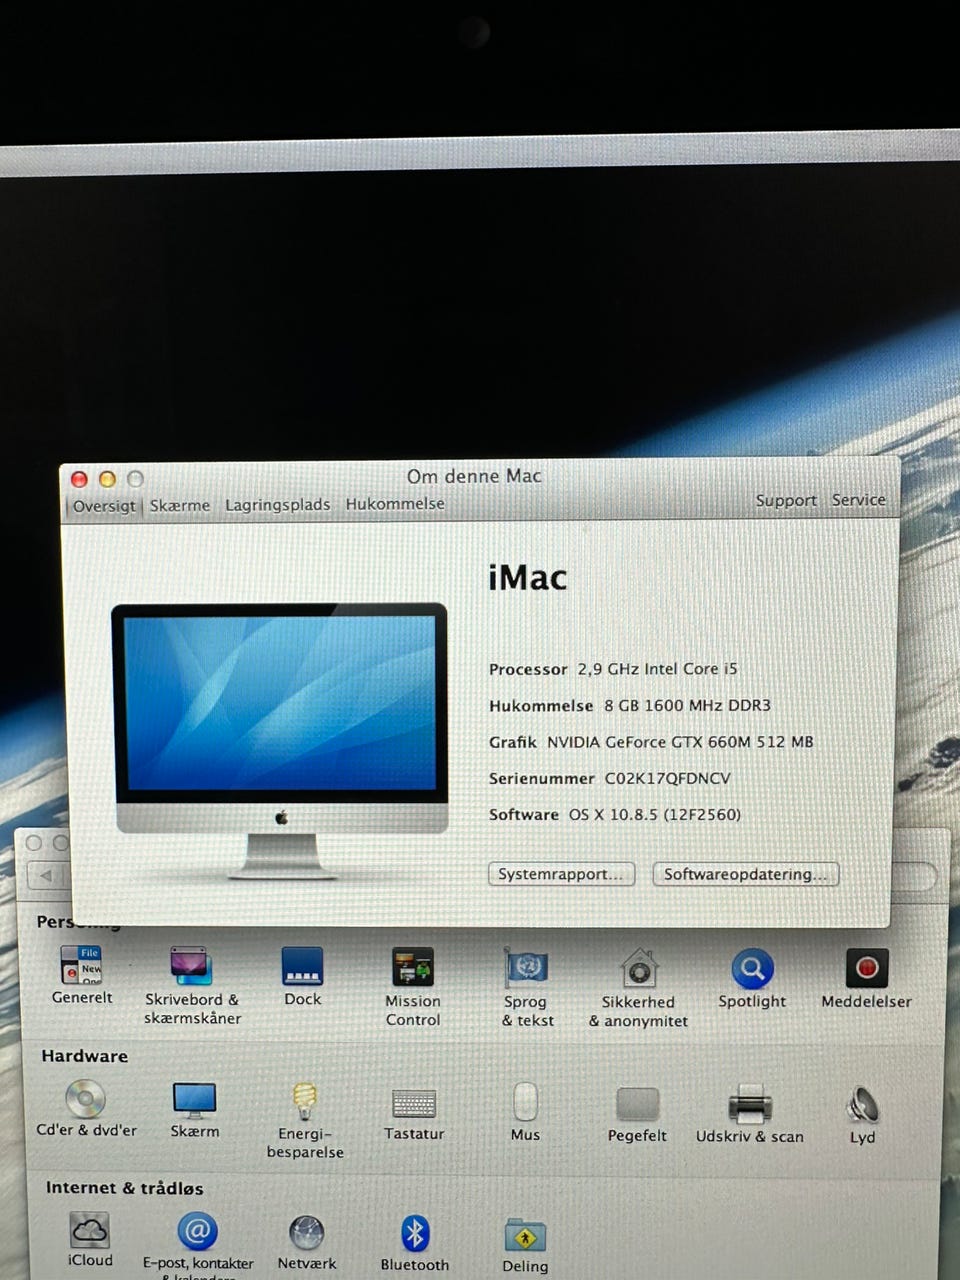Open Generelt preferences pane
Screen dimensions: 960x1280
[82, 975]
